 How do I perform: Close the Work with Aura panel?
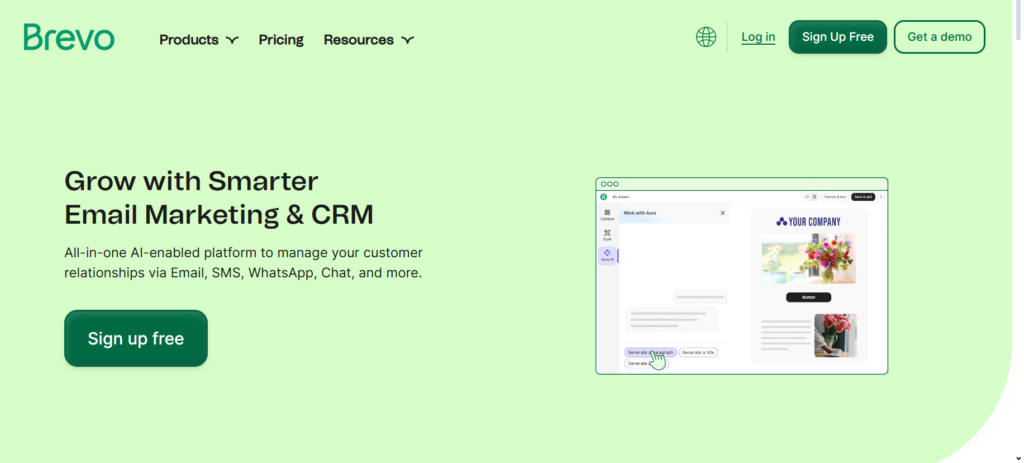(722, 213)
